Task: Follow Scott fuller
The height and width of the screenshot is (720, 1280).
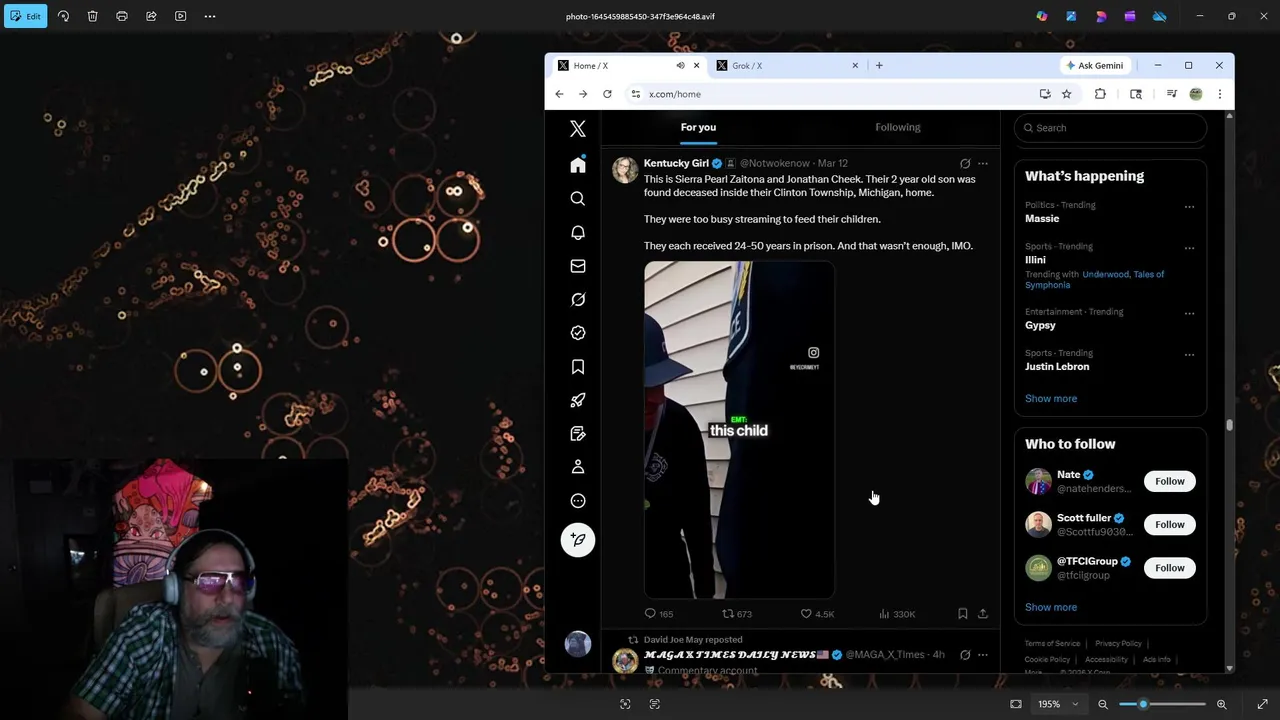Action: [x=1169, y=525]
